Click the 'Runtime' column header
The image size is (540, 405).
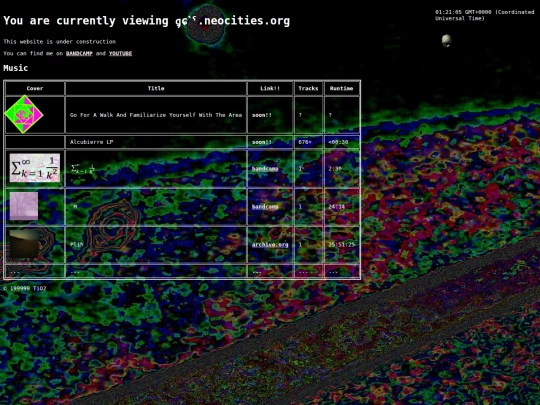point(342,89)
